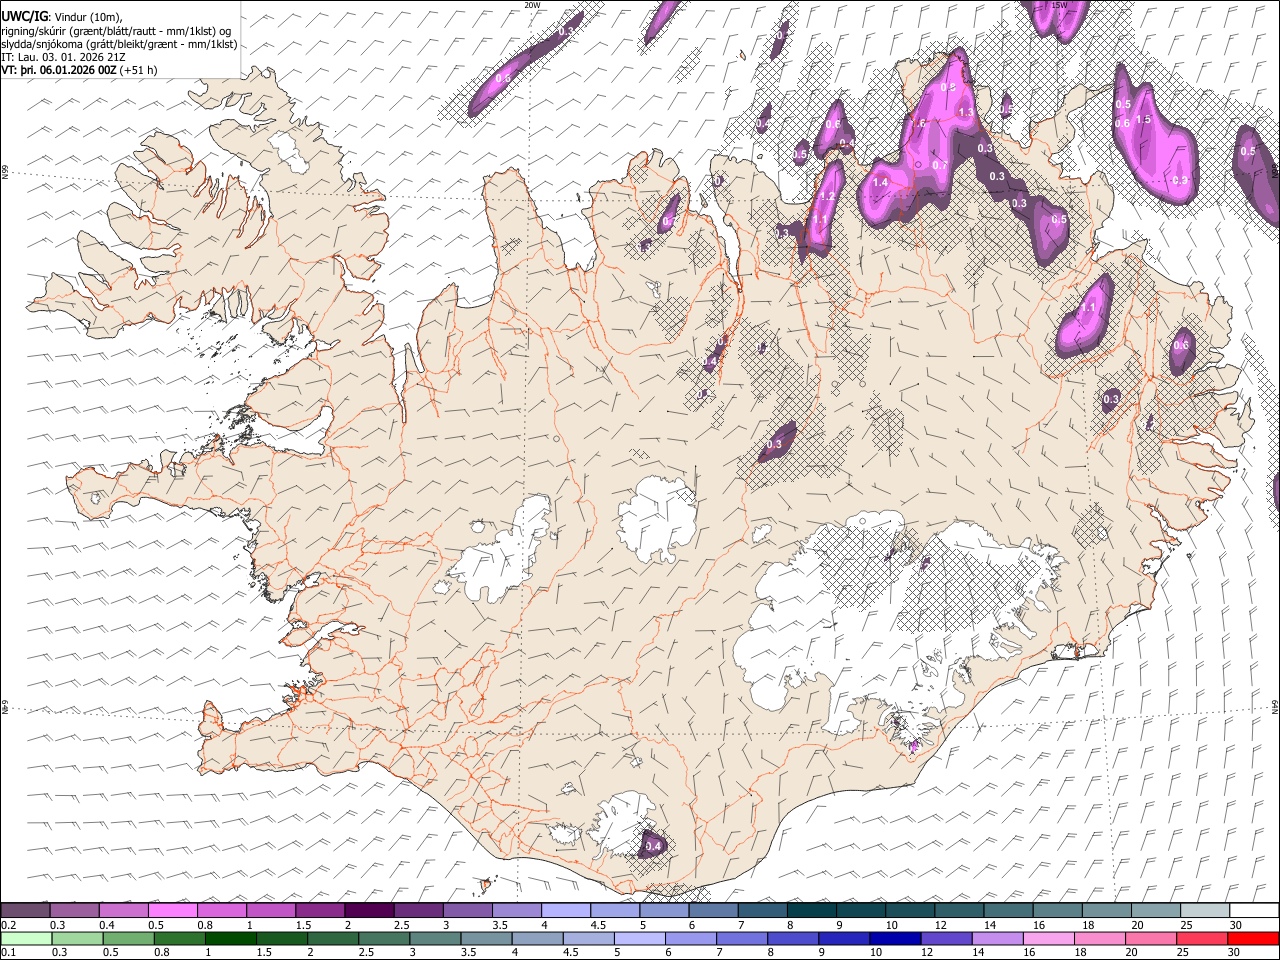Screen dimensions: 1280x960
Task: Click the violet lower-row swatch between 14 and 16
Action: pyautogui.click(x=998, y=938)
